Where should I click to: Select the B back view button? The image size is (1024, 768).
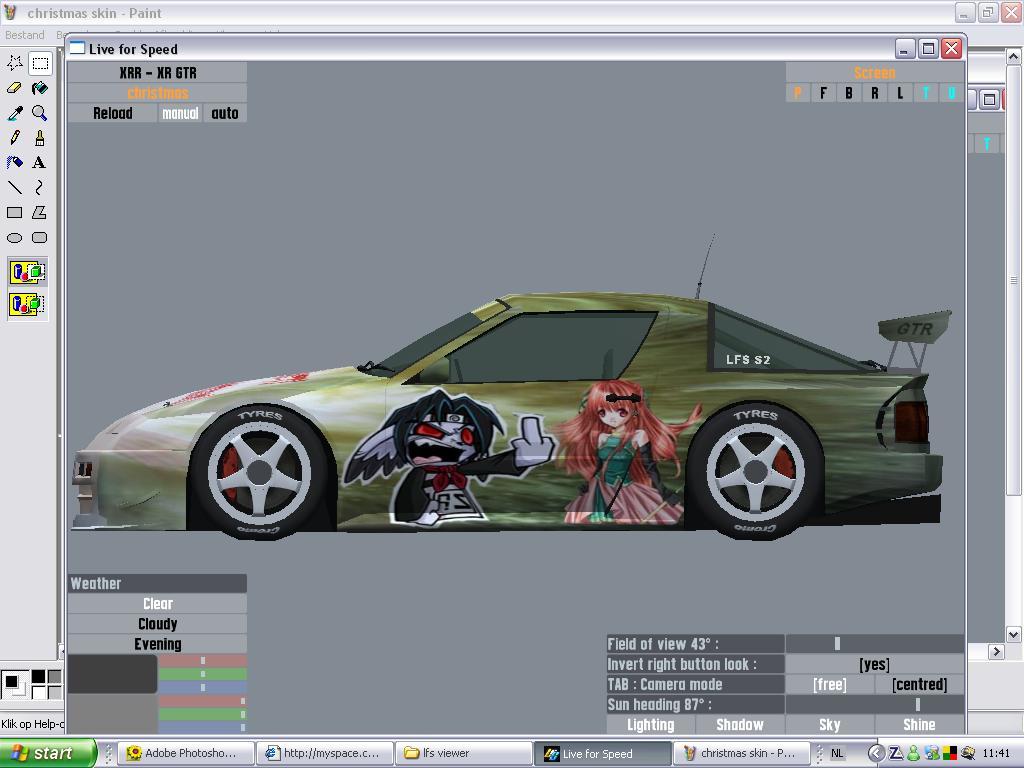tap(848, 93)
